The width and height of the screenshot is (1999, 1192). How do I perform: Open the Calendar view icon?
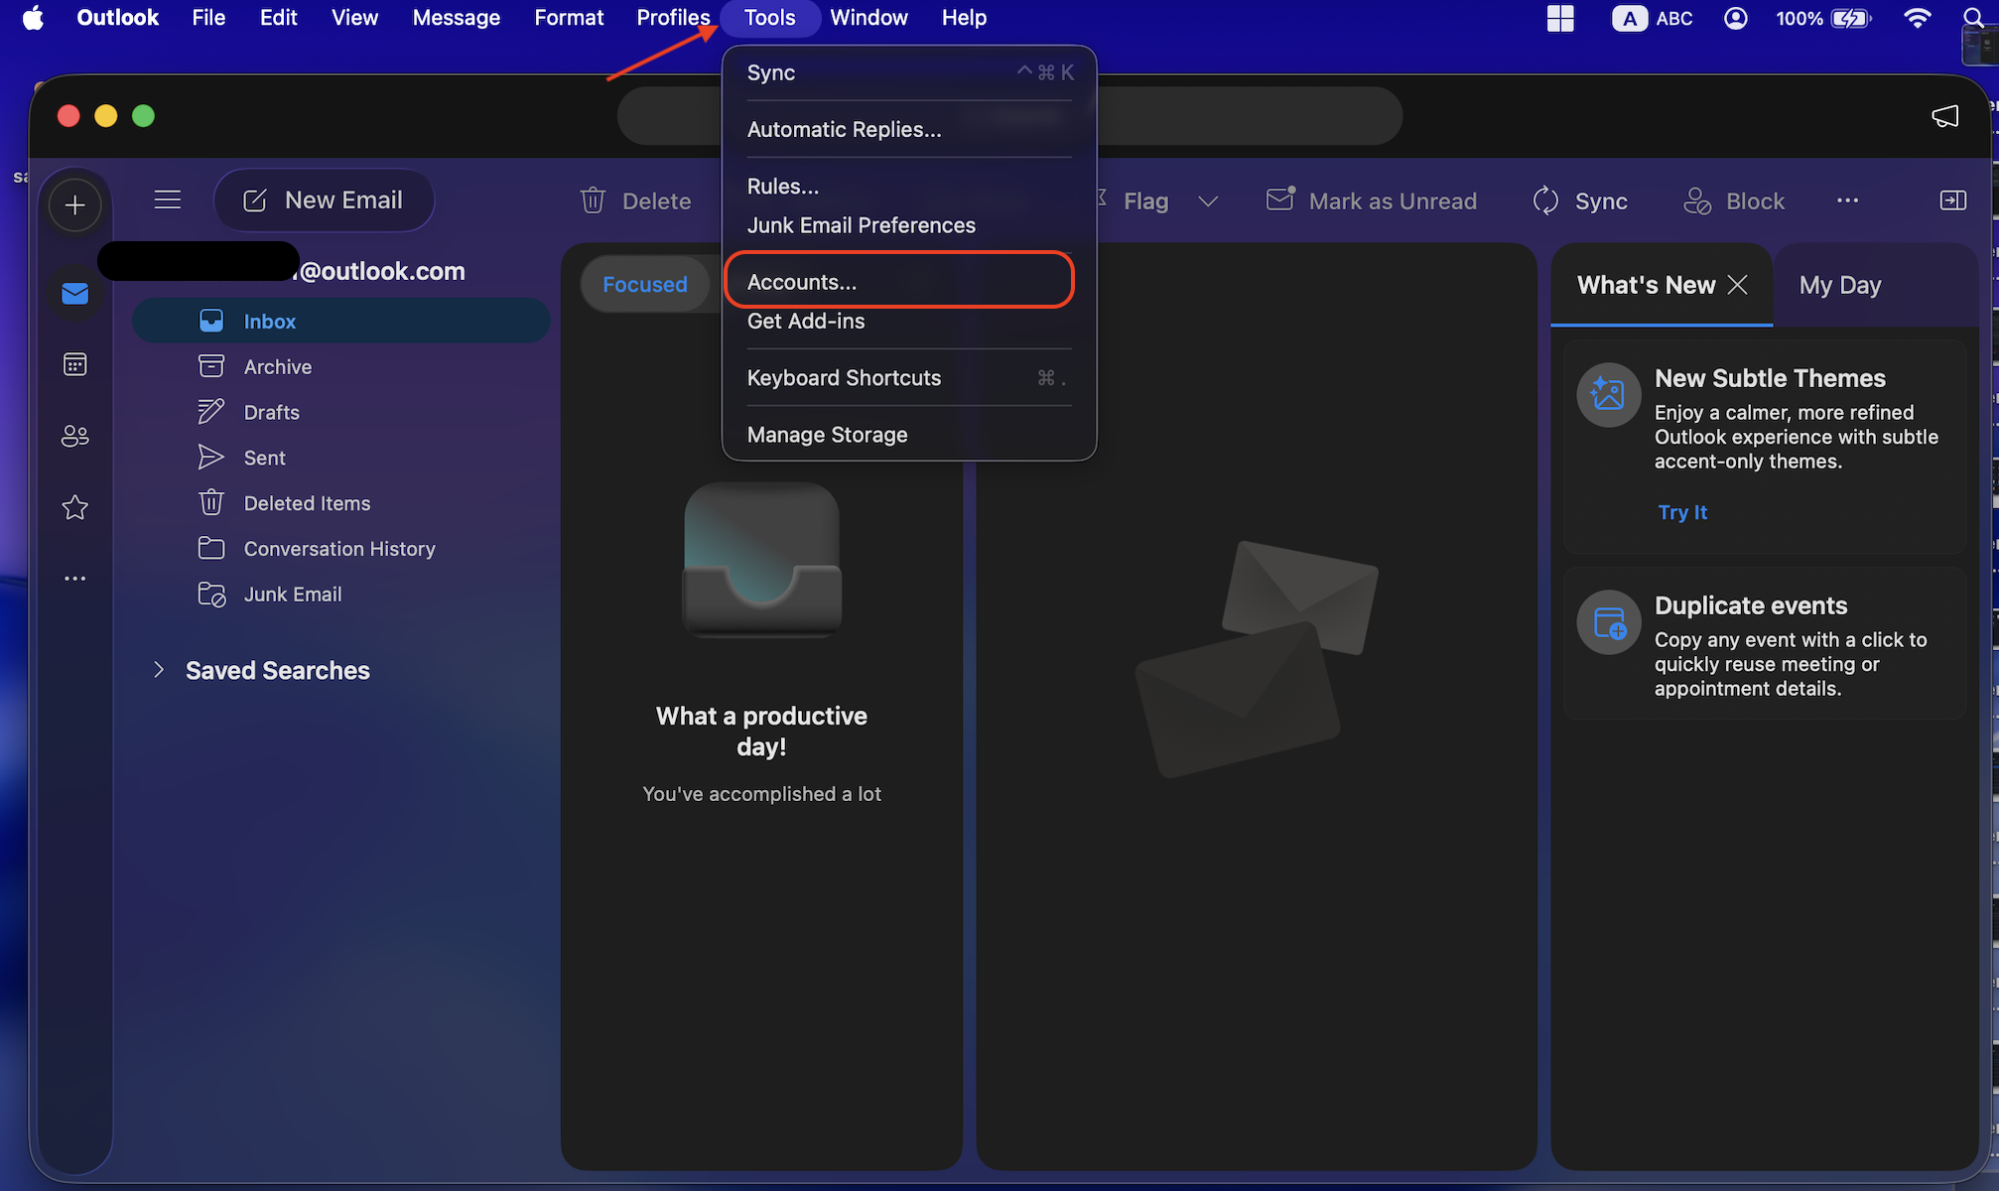(x=75, y=365)
